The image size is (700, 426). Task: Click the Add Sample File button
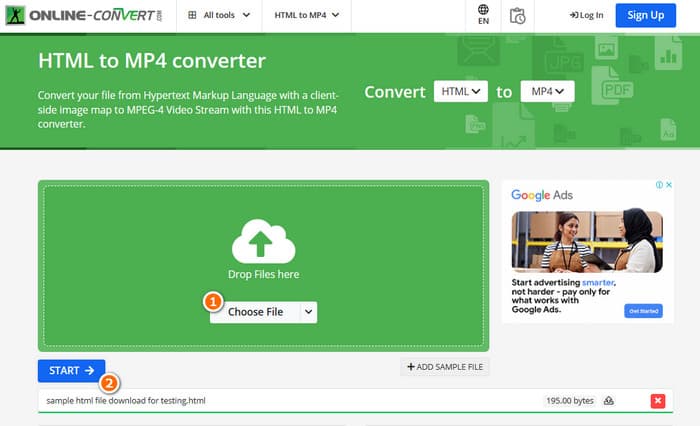coord(445,368)
